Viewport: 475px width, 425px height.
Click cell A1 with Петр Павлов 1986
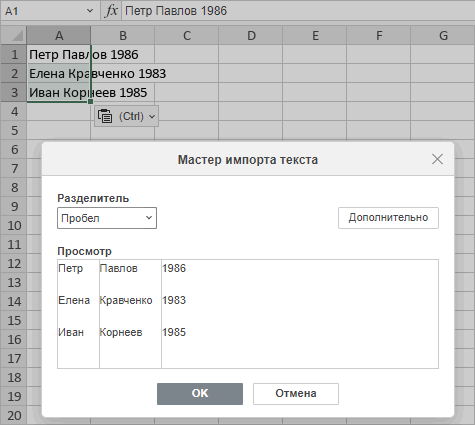pos(59,54)
